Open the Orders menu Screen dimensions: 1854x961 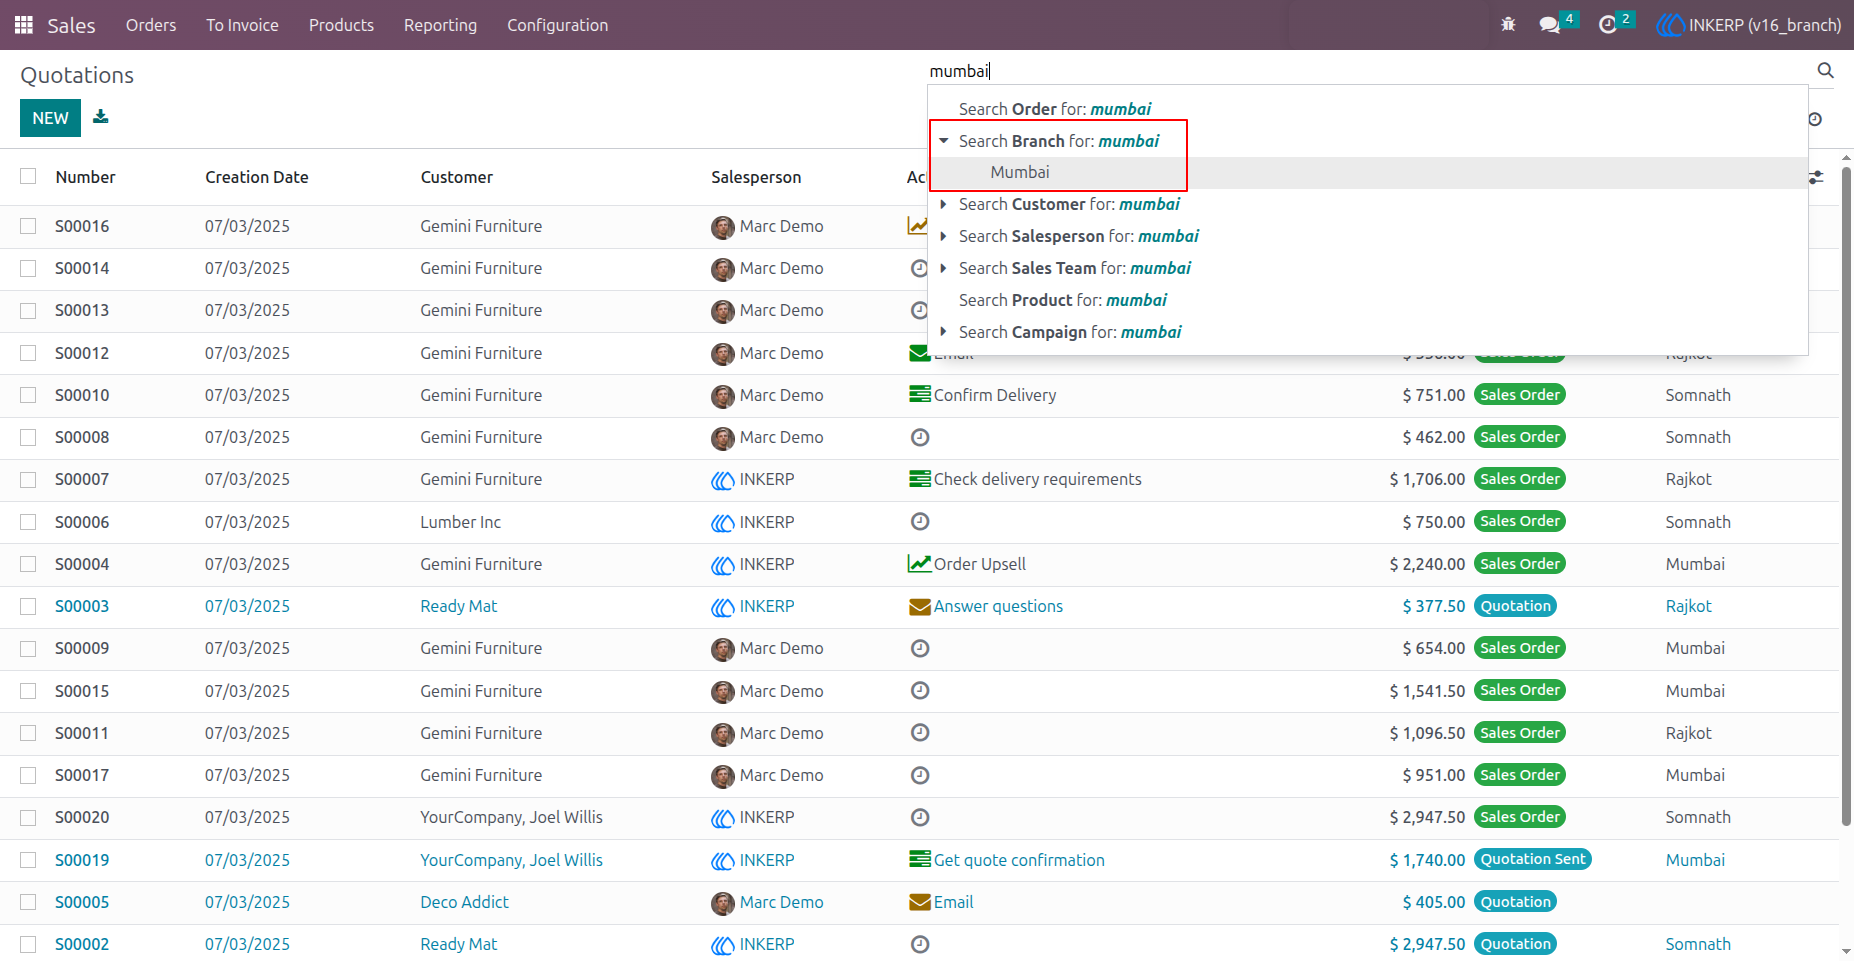click(x=151, y=25)
